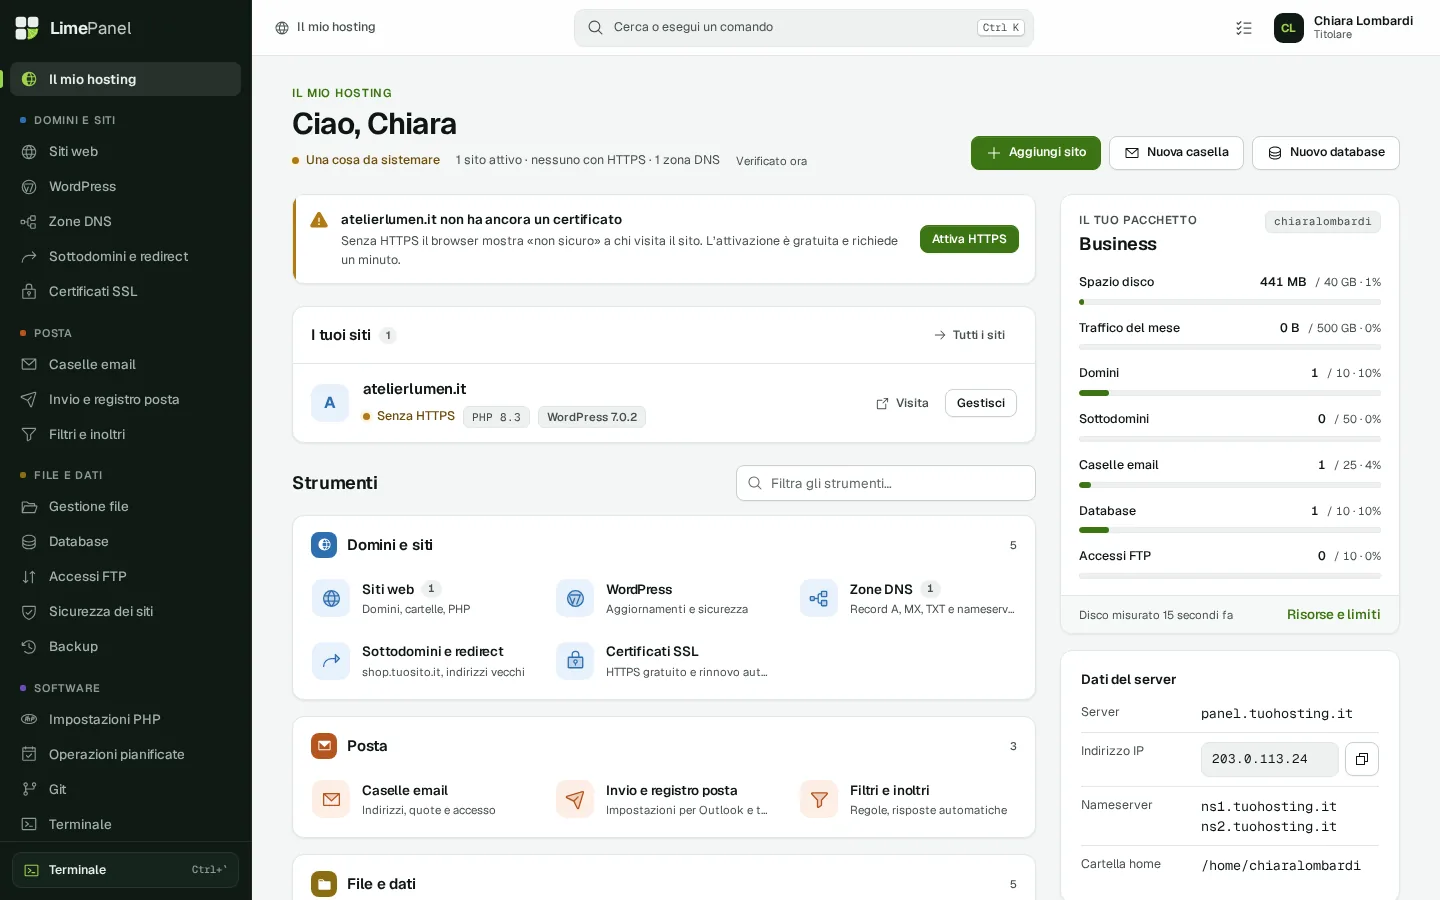Open Sicurezza dei siti sidebar item

(x=126, y=612)
